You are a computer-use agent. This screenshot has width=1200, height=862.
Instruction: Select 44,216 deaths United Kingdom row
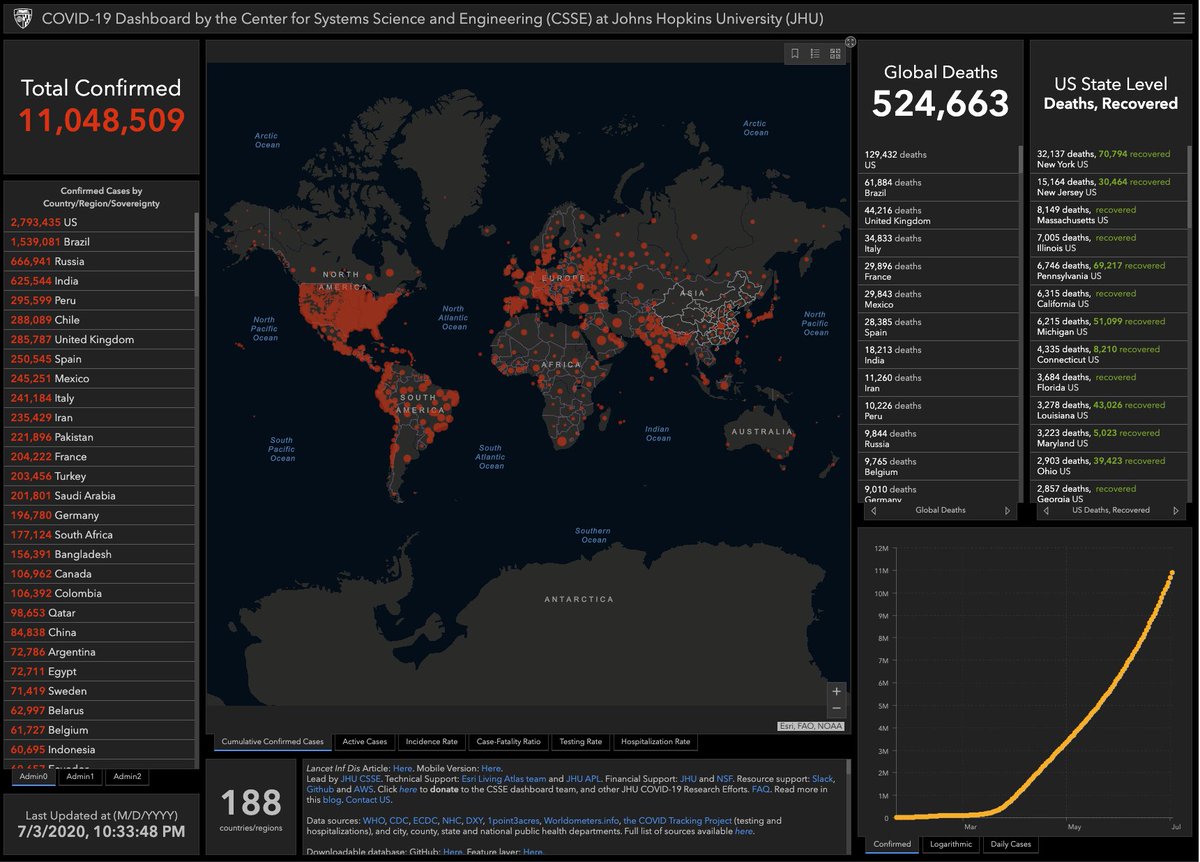(938, 216)
